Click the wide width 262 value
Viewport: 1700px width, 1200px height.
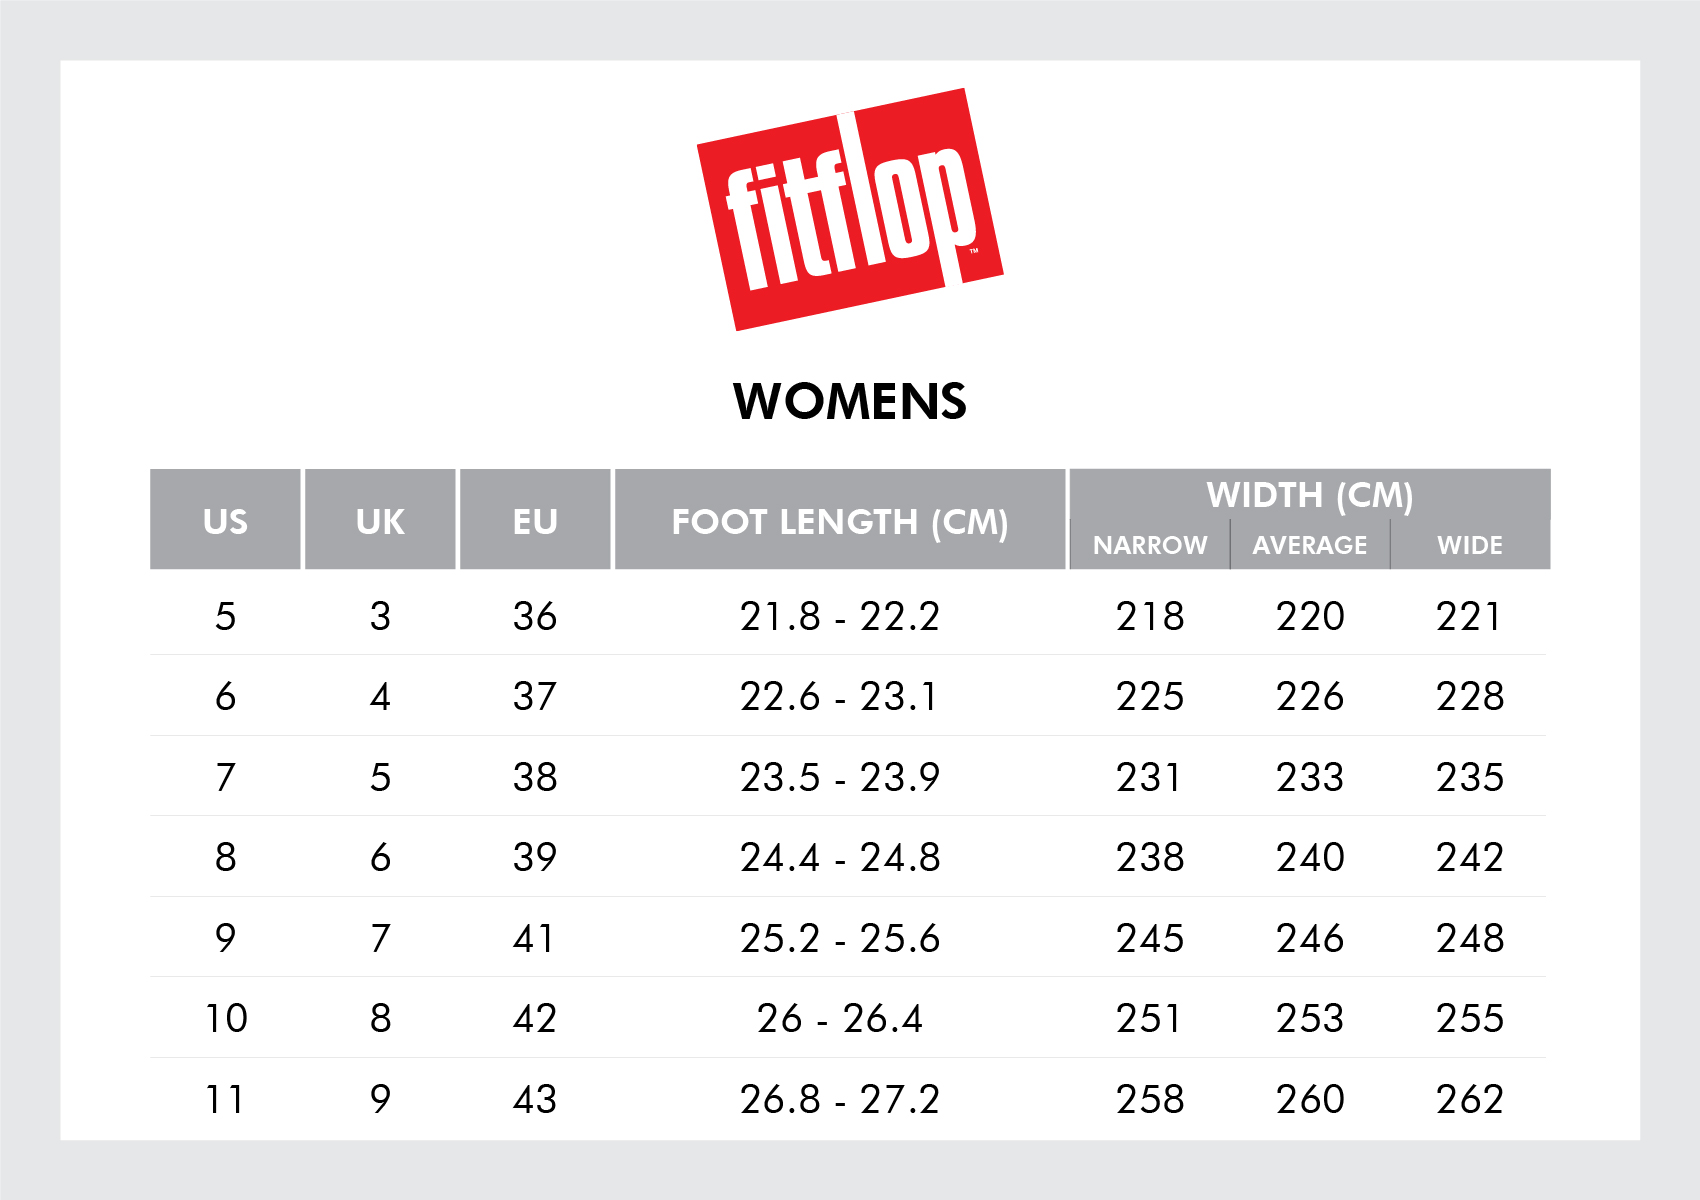tap(1470, 1099)
